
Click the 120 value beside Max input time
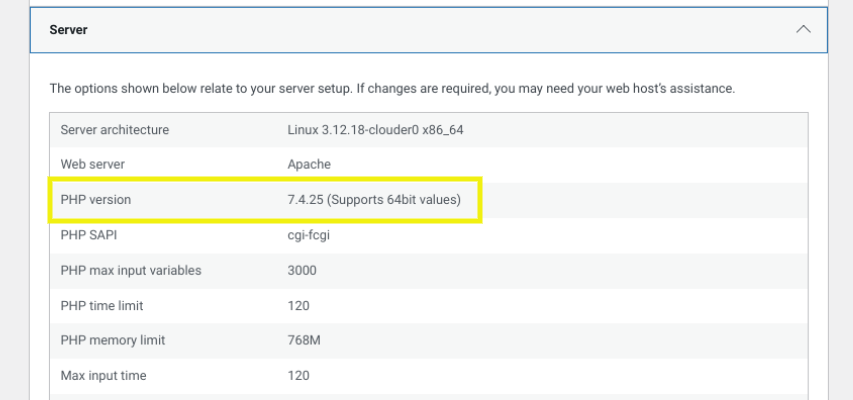[x=298, y=375]
